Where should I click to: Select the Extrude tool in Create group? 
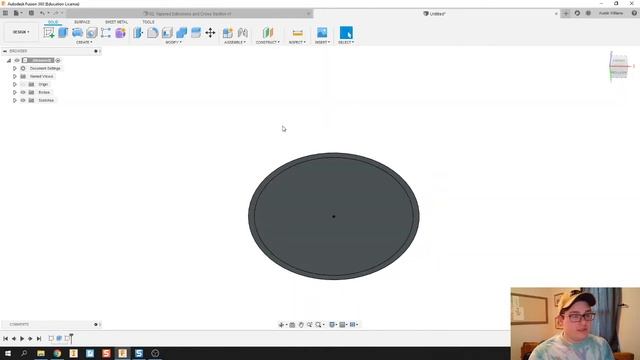[x=63, y=33]
